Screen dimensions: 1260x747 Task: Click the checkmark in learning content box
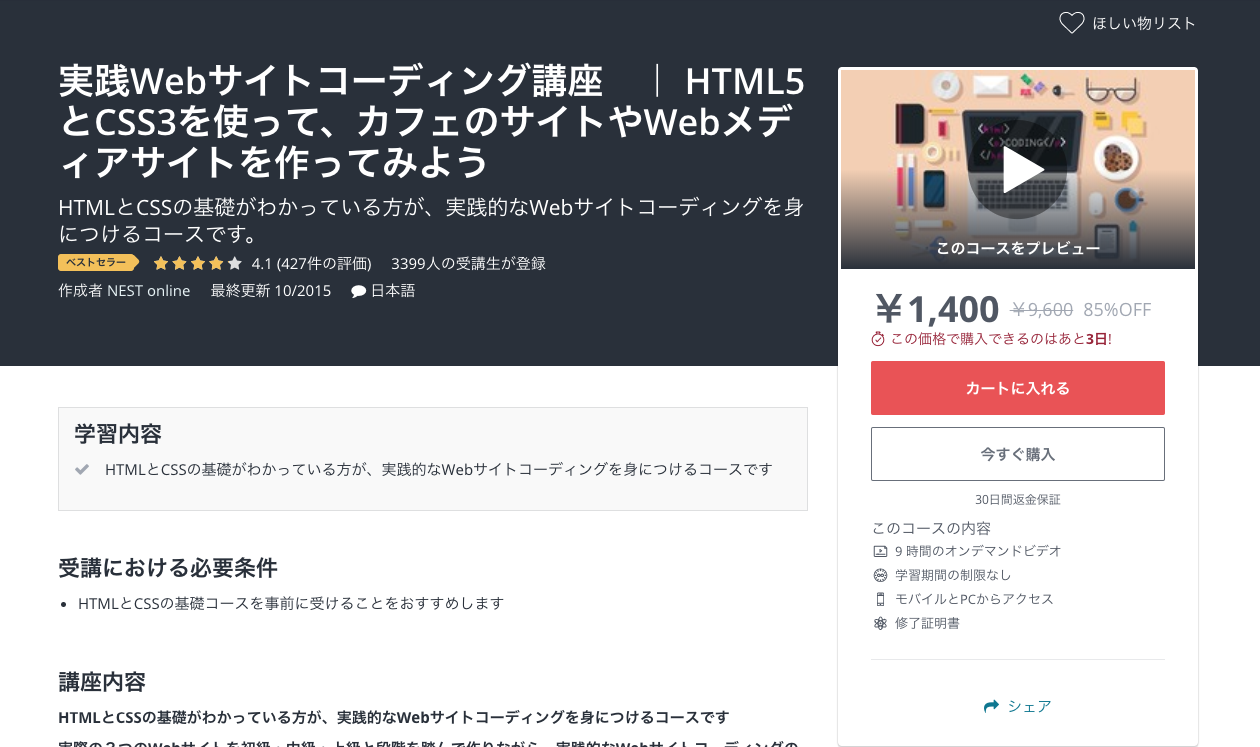tap(82, 469)
